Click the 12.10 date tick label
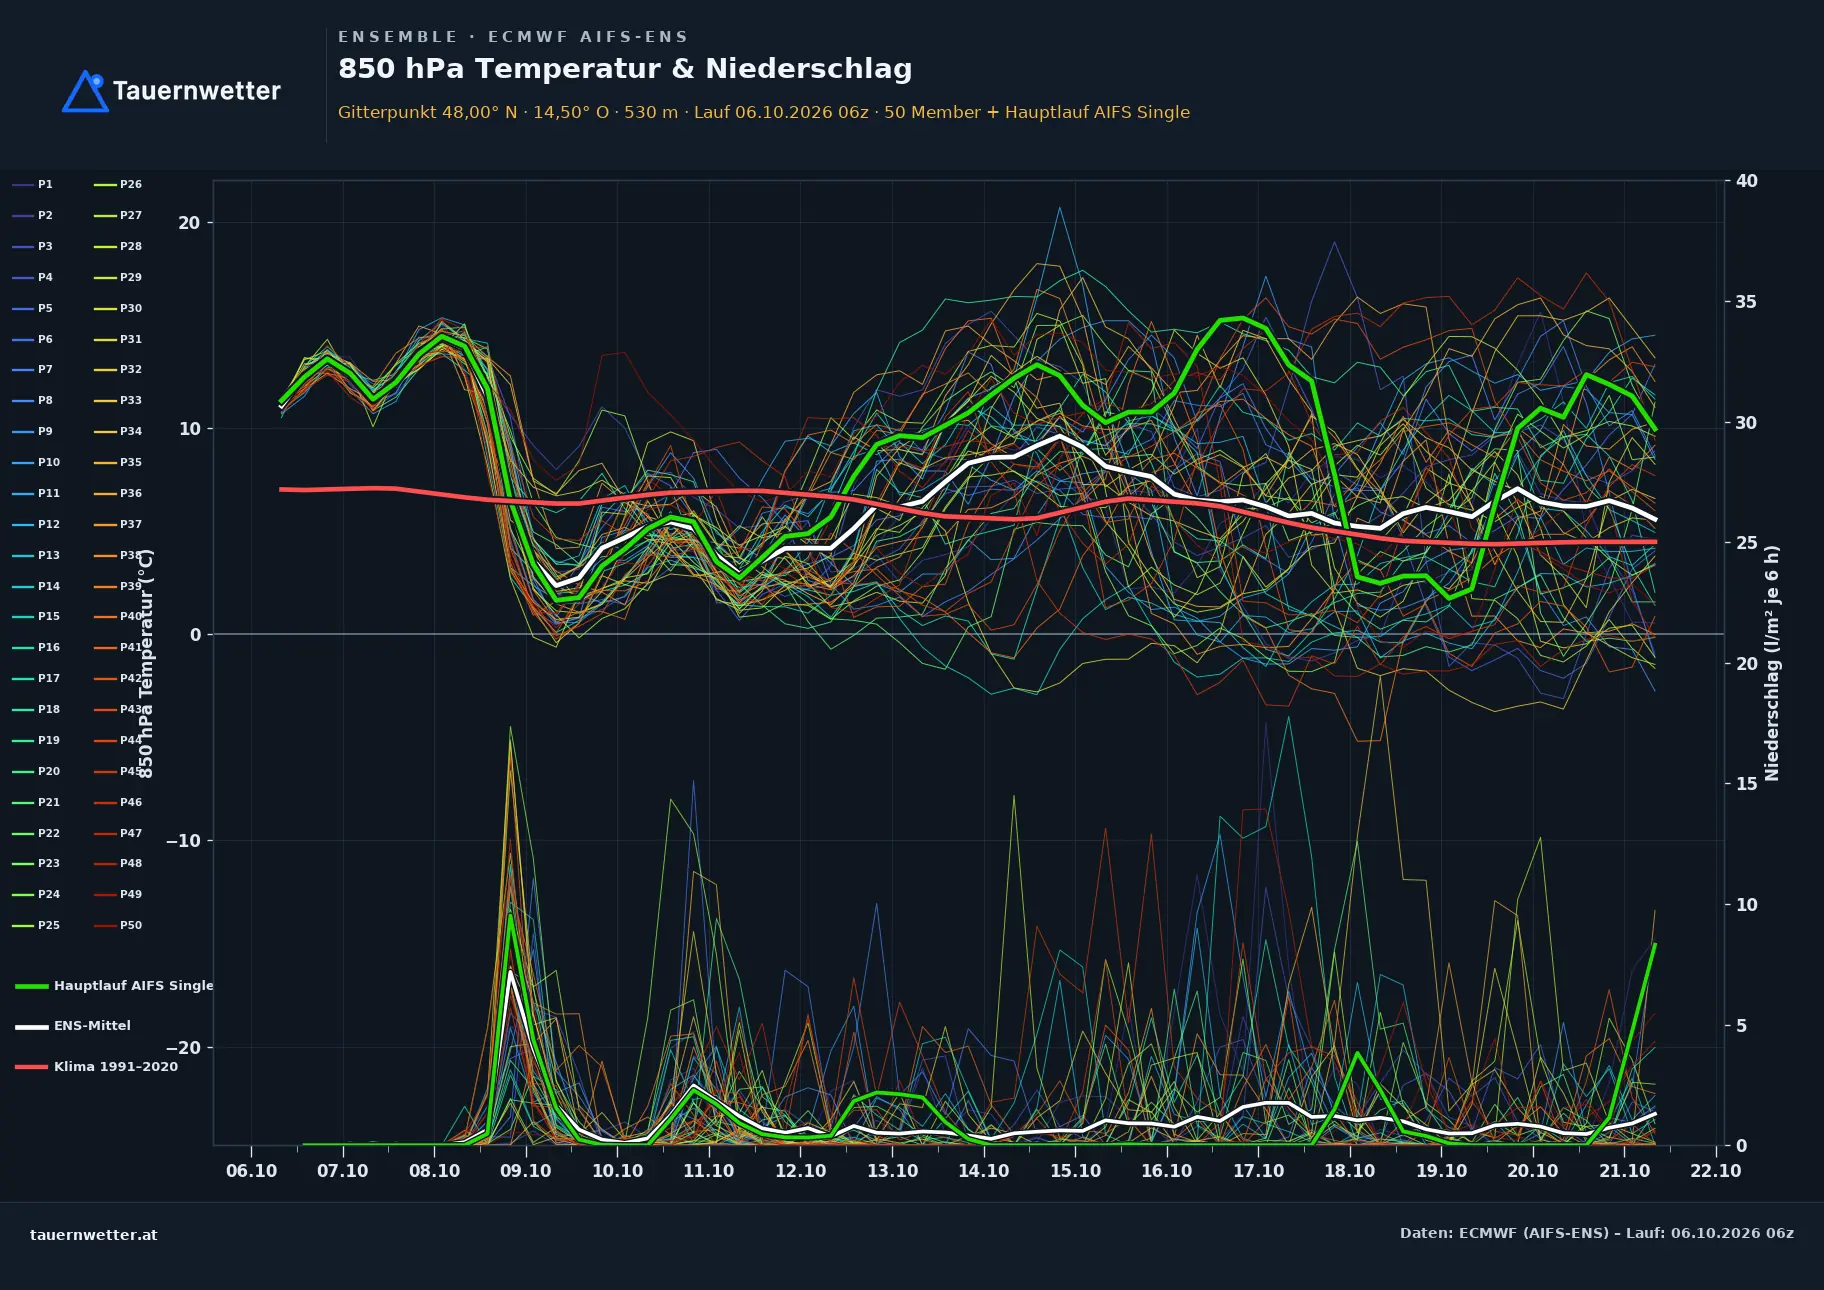Screen dimensions: 1824x1290 coord(801,1171)
